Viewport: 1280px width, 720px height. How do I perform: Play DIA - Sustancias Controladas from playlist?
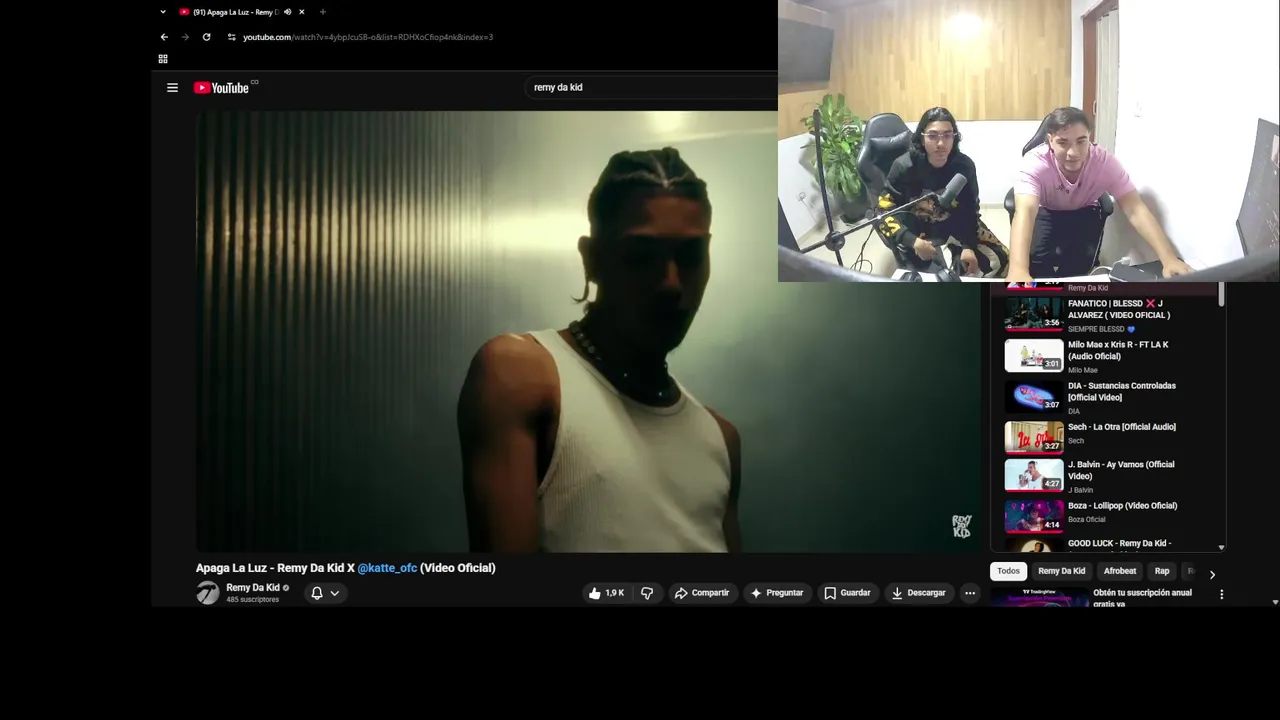tap(1122, 391)
